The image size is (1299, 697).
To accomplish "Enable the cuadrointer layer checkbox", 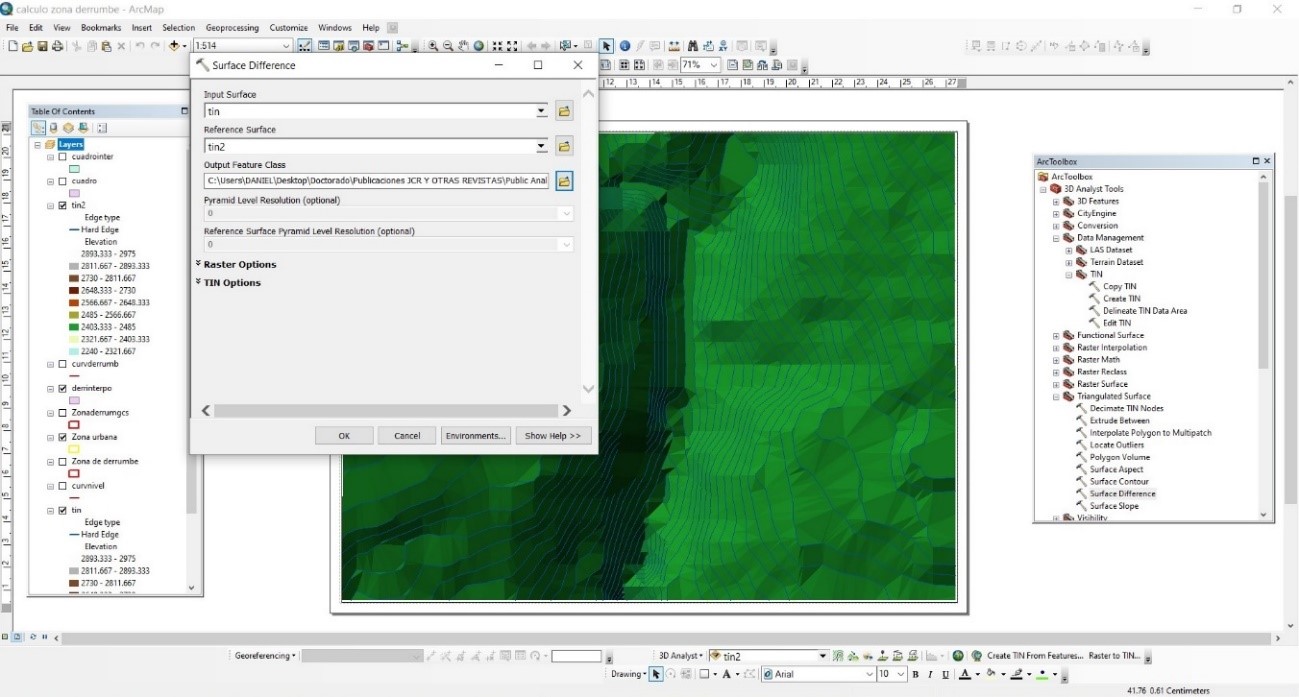I will (63, 157).
